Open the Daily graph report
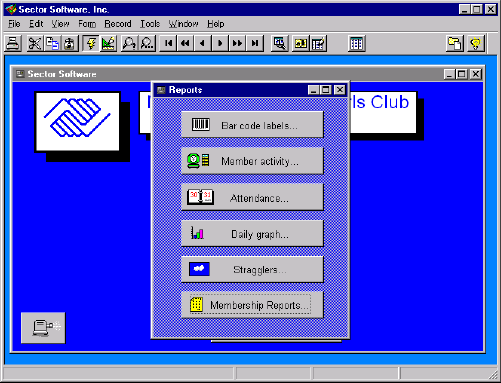The height and width of the screenshot is (383, 501). 252,234
